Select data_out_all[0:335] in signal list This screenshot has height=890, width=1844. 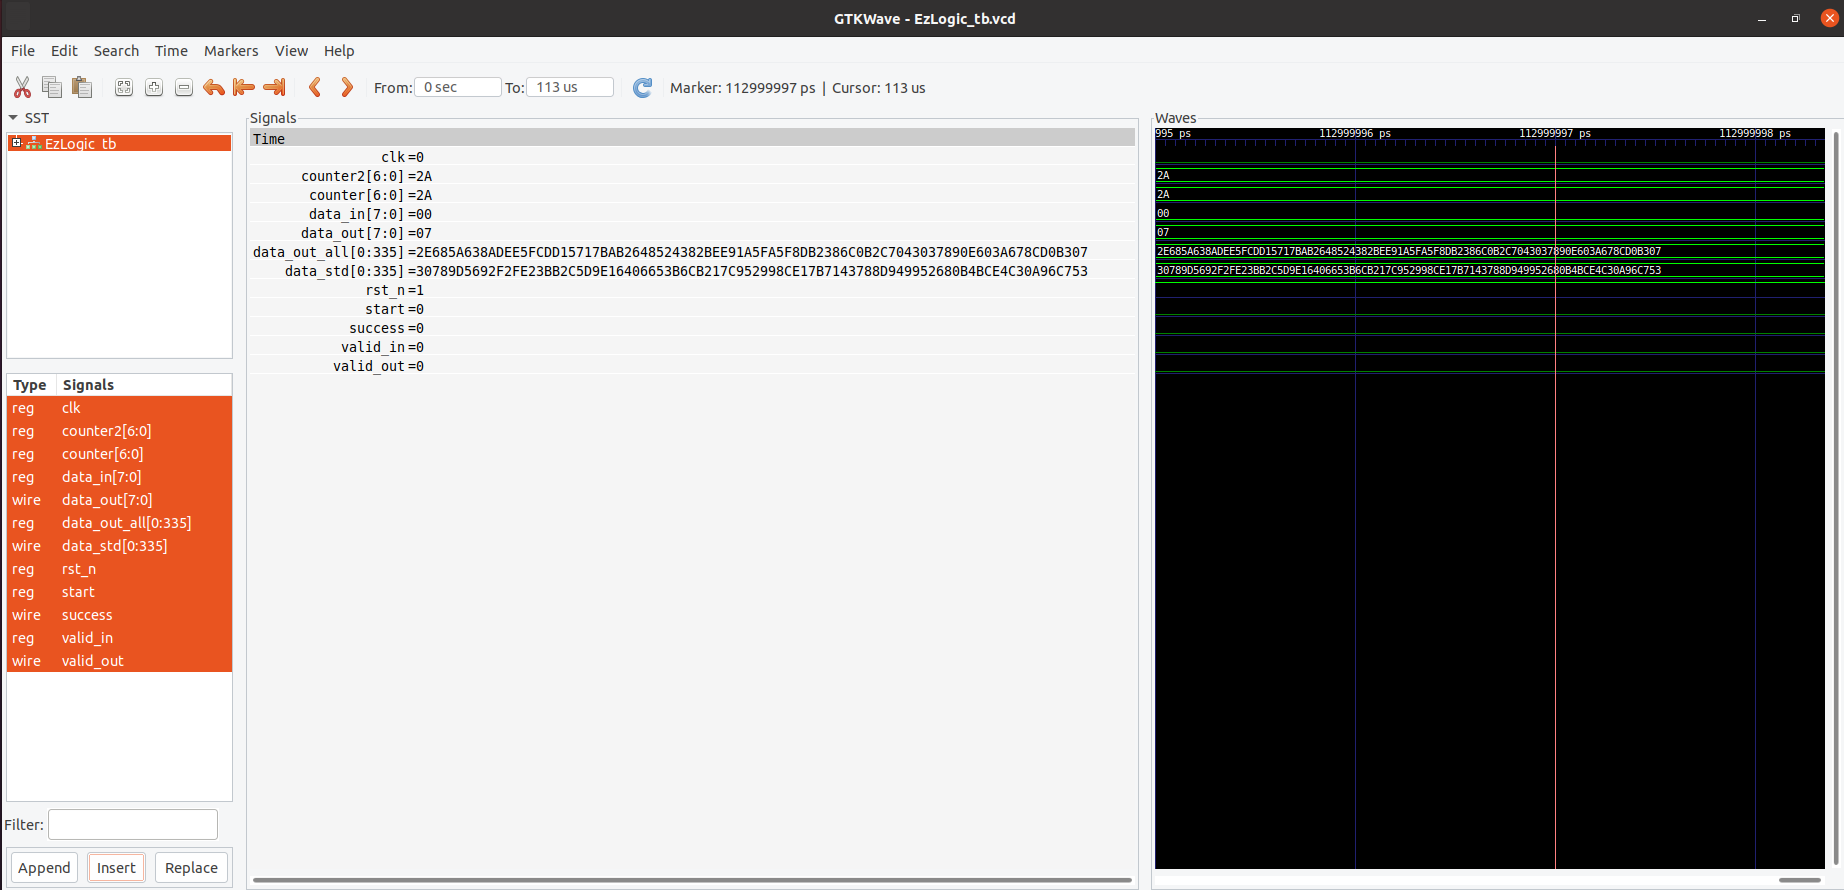(x=126, y=523)
